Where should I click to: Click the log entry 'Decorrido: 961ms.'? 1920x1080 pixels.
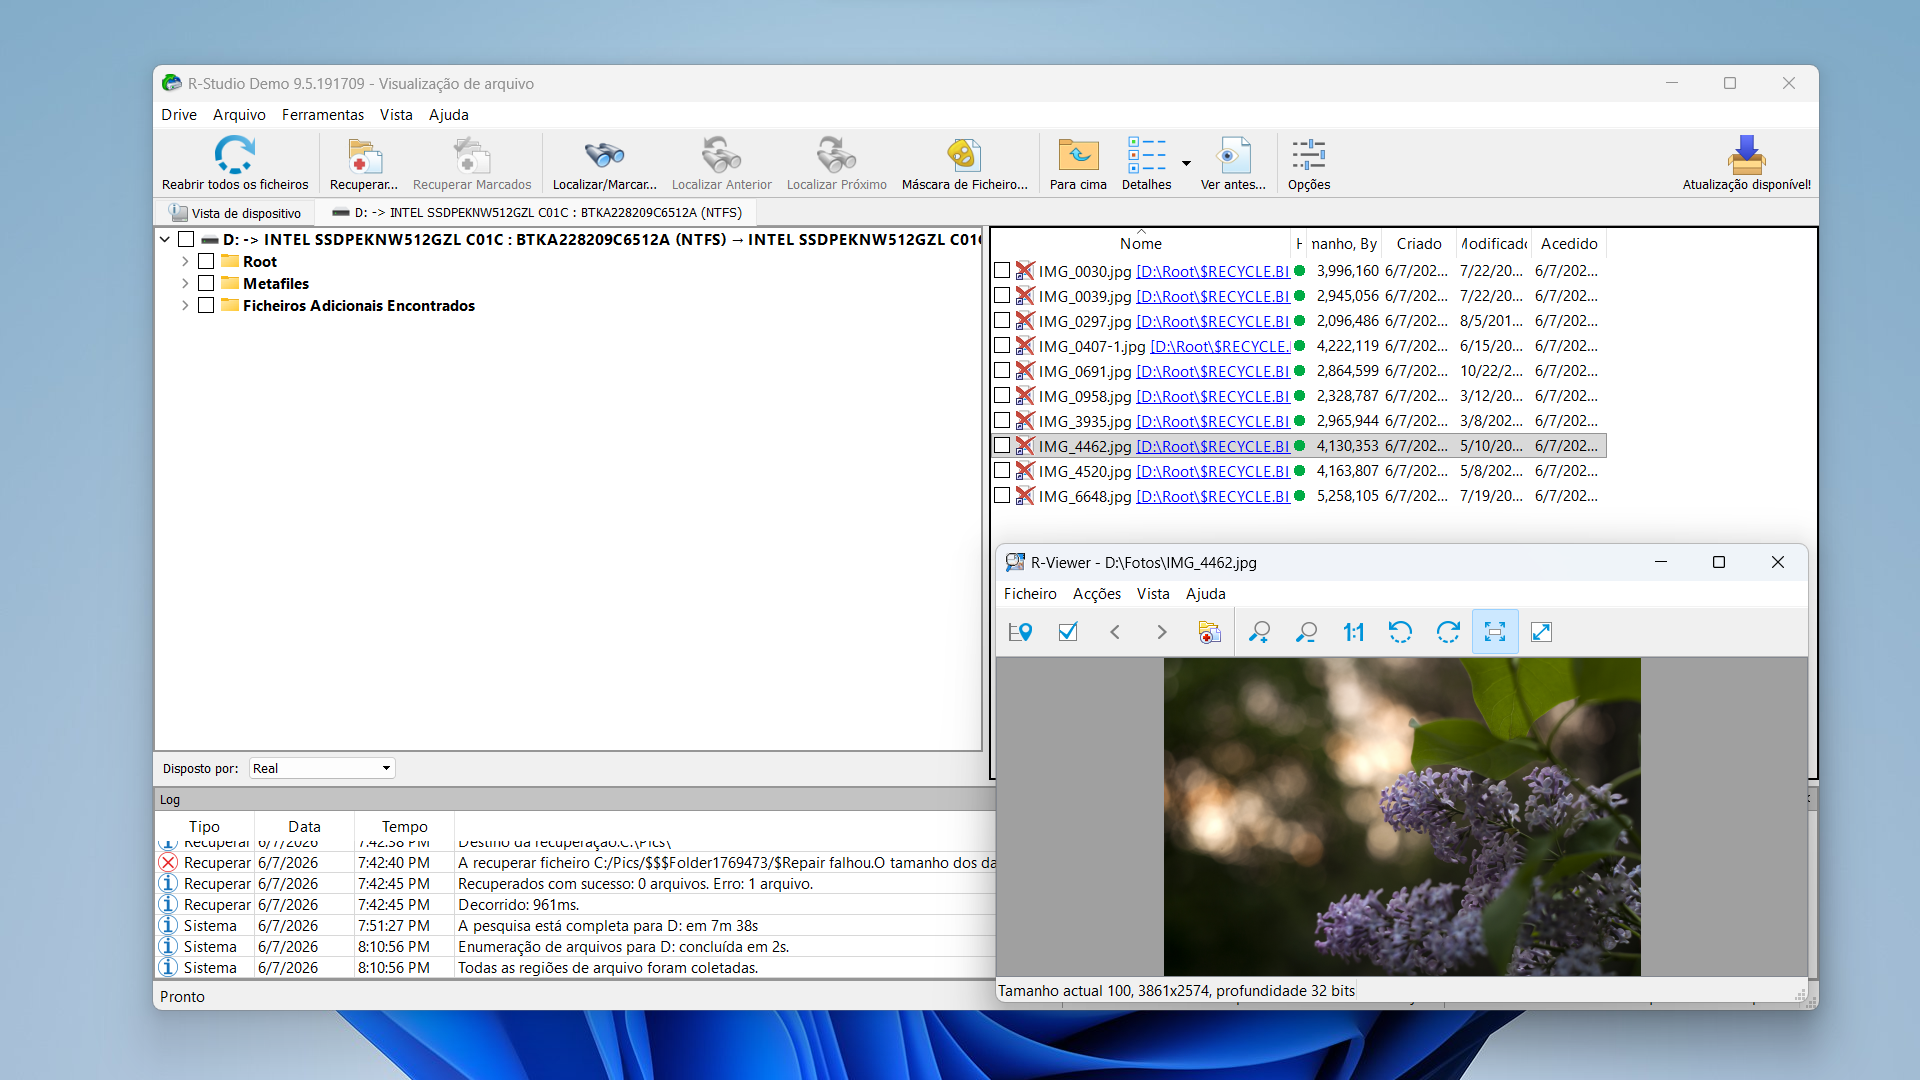click(x=518, y=904)
